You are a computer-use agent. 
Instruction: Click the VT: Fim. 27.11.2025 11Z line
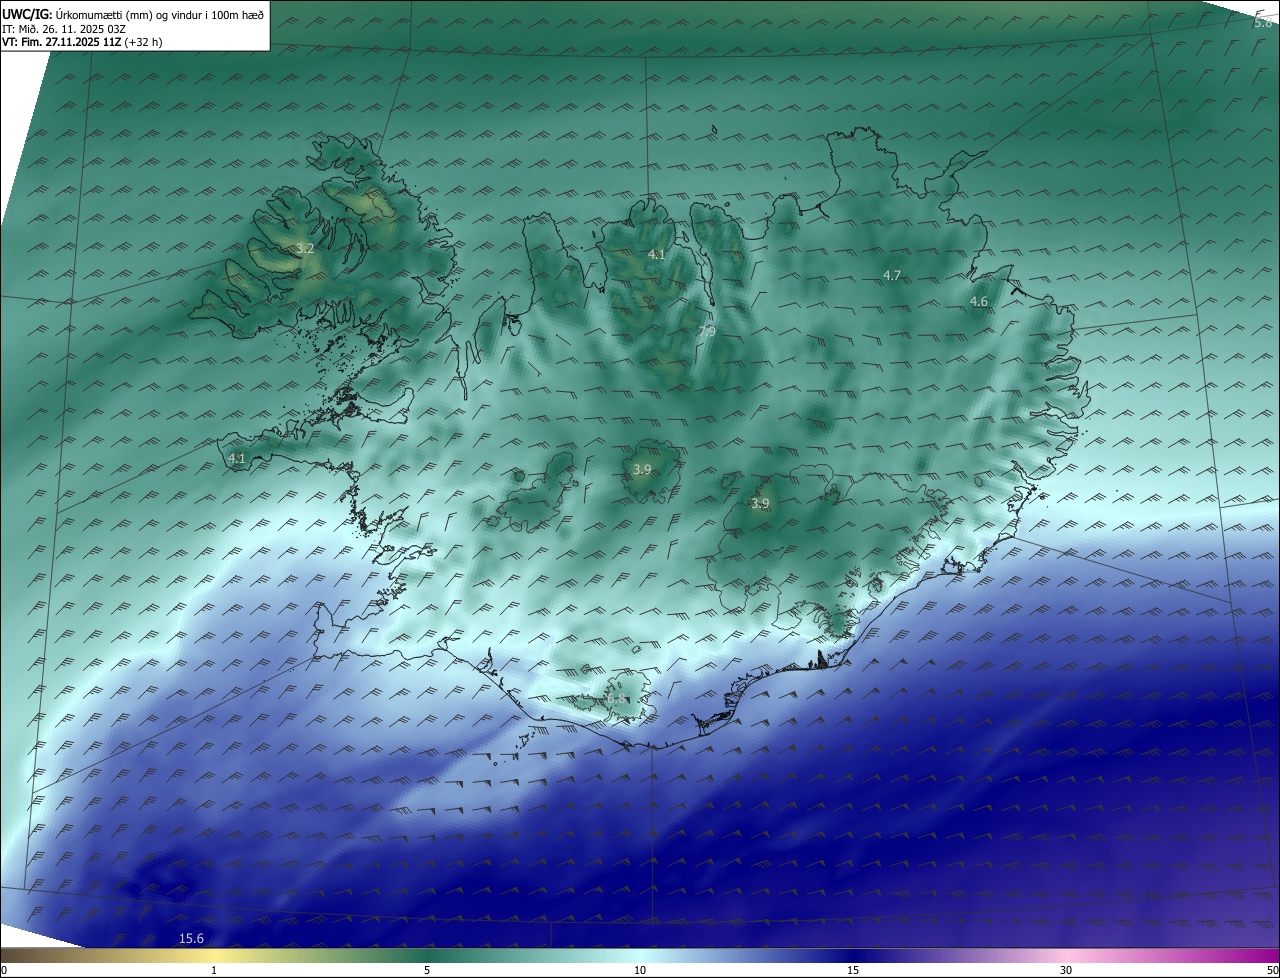(x=82, y=42)
